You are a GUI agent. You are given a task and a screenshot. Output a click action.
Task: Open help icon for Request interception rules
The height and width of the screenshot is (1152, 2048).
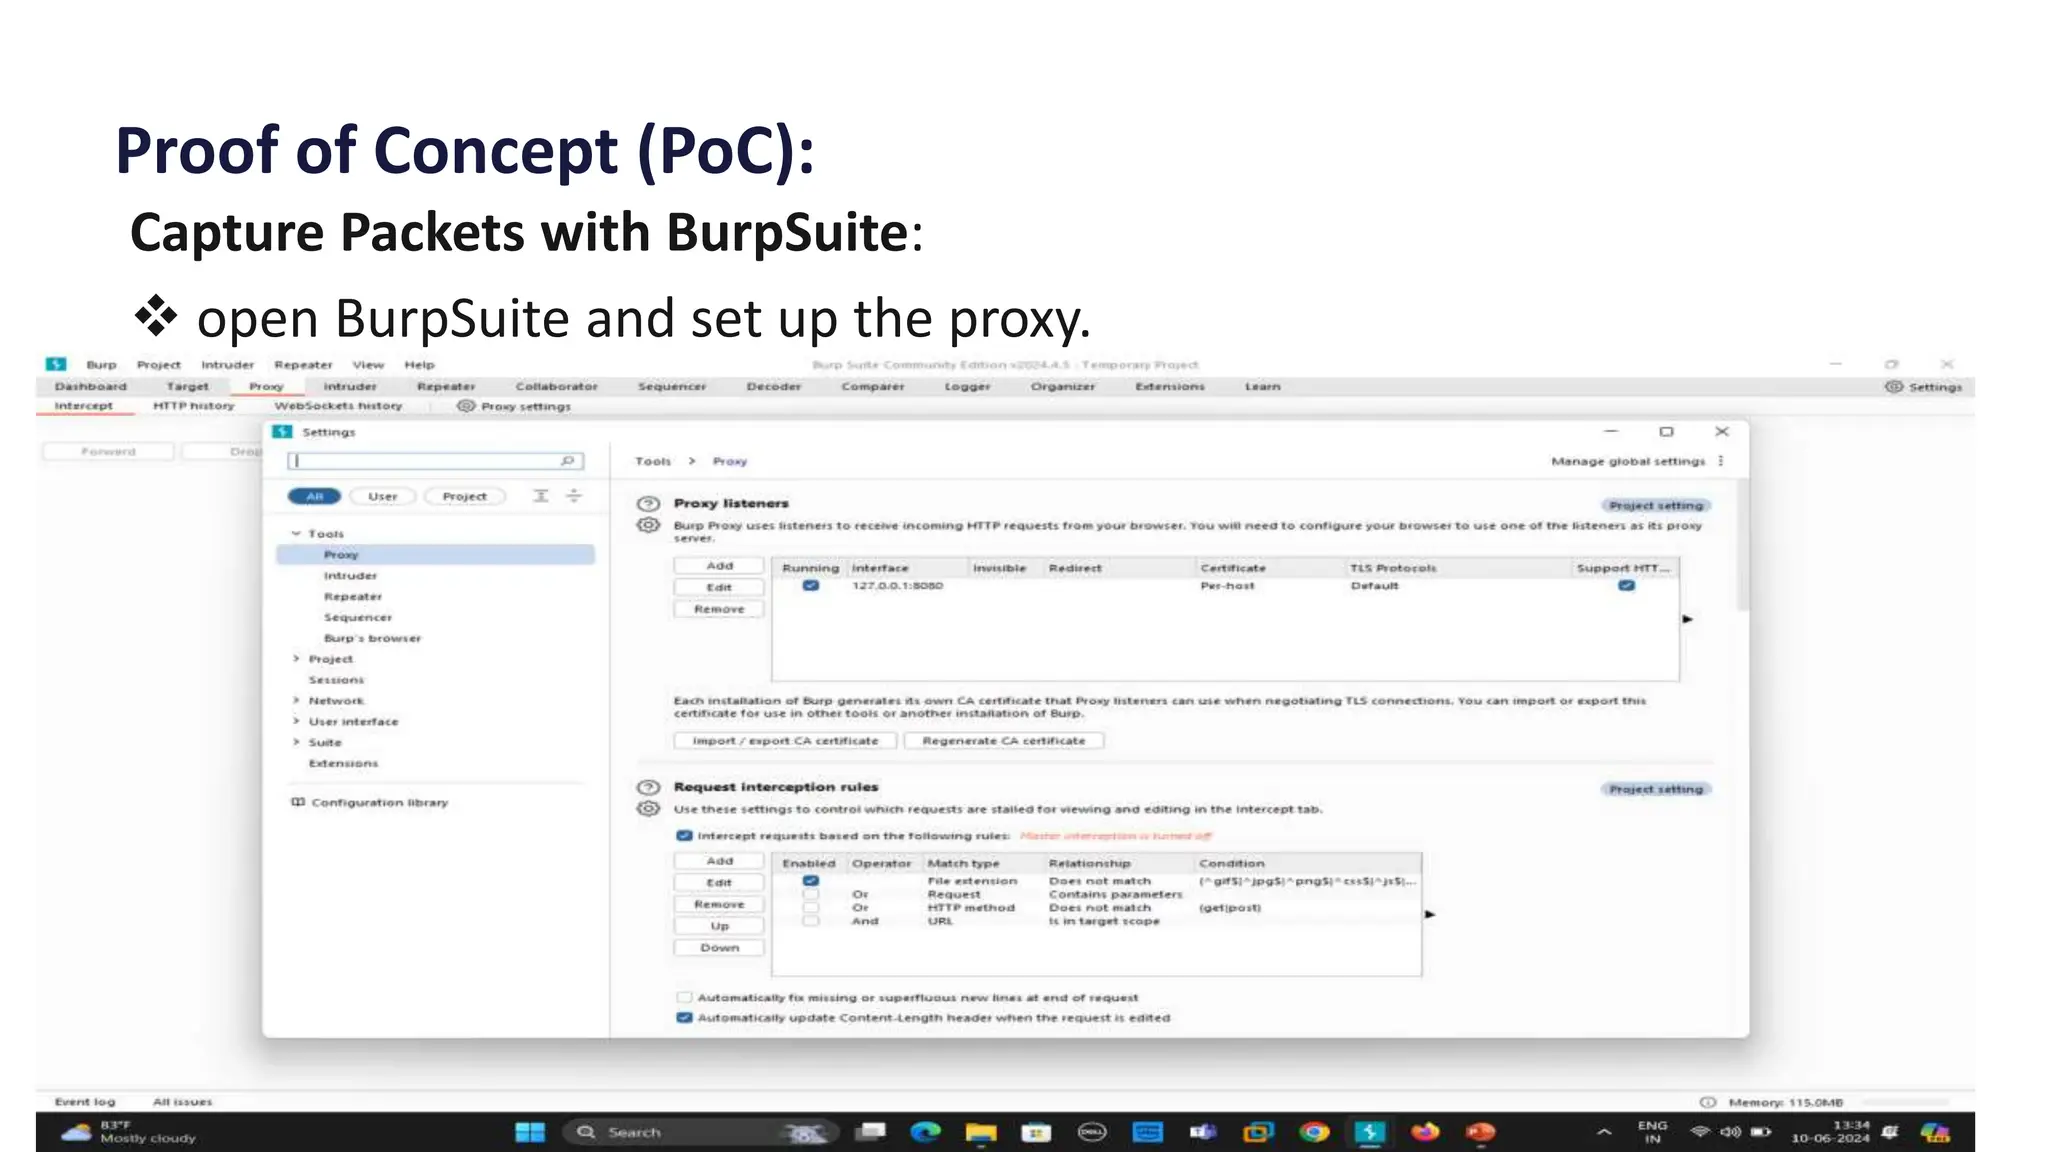click(x=649, y=787)
